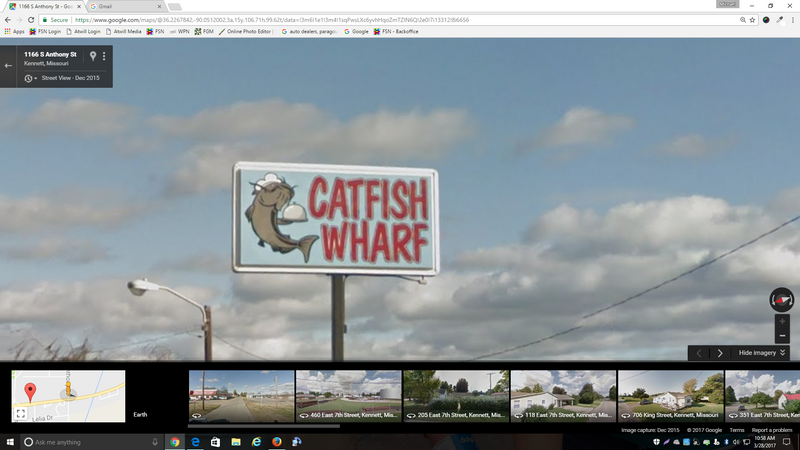Open the FGM bookmark
800x450 pixels.
click(204, 32)
